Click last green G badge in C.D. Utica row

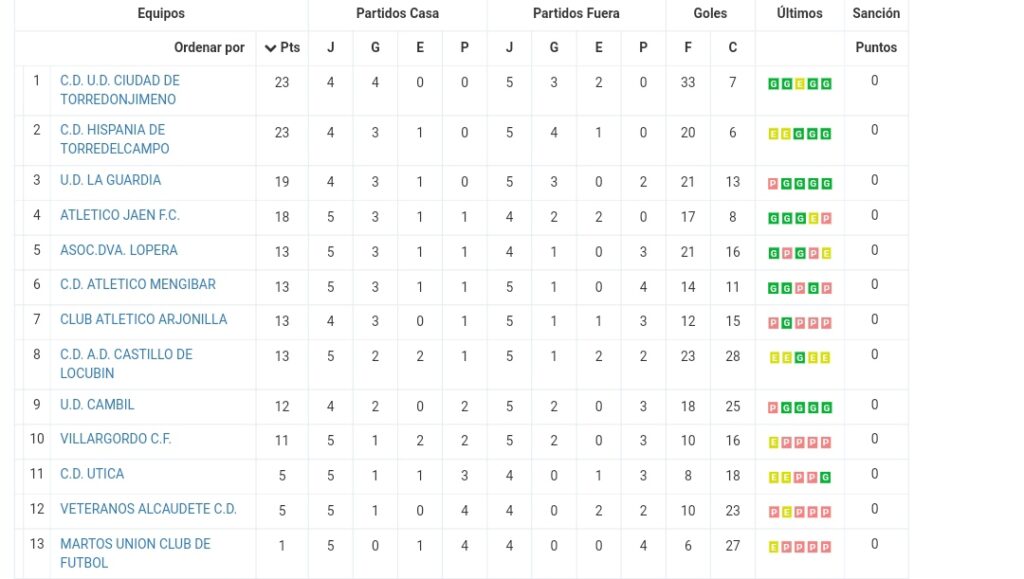click(826, 477)
